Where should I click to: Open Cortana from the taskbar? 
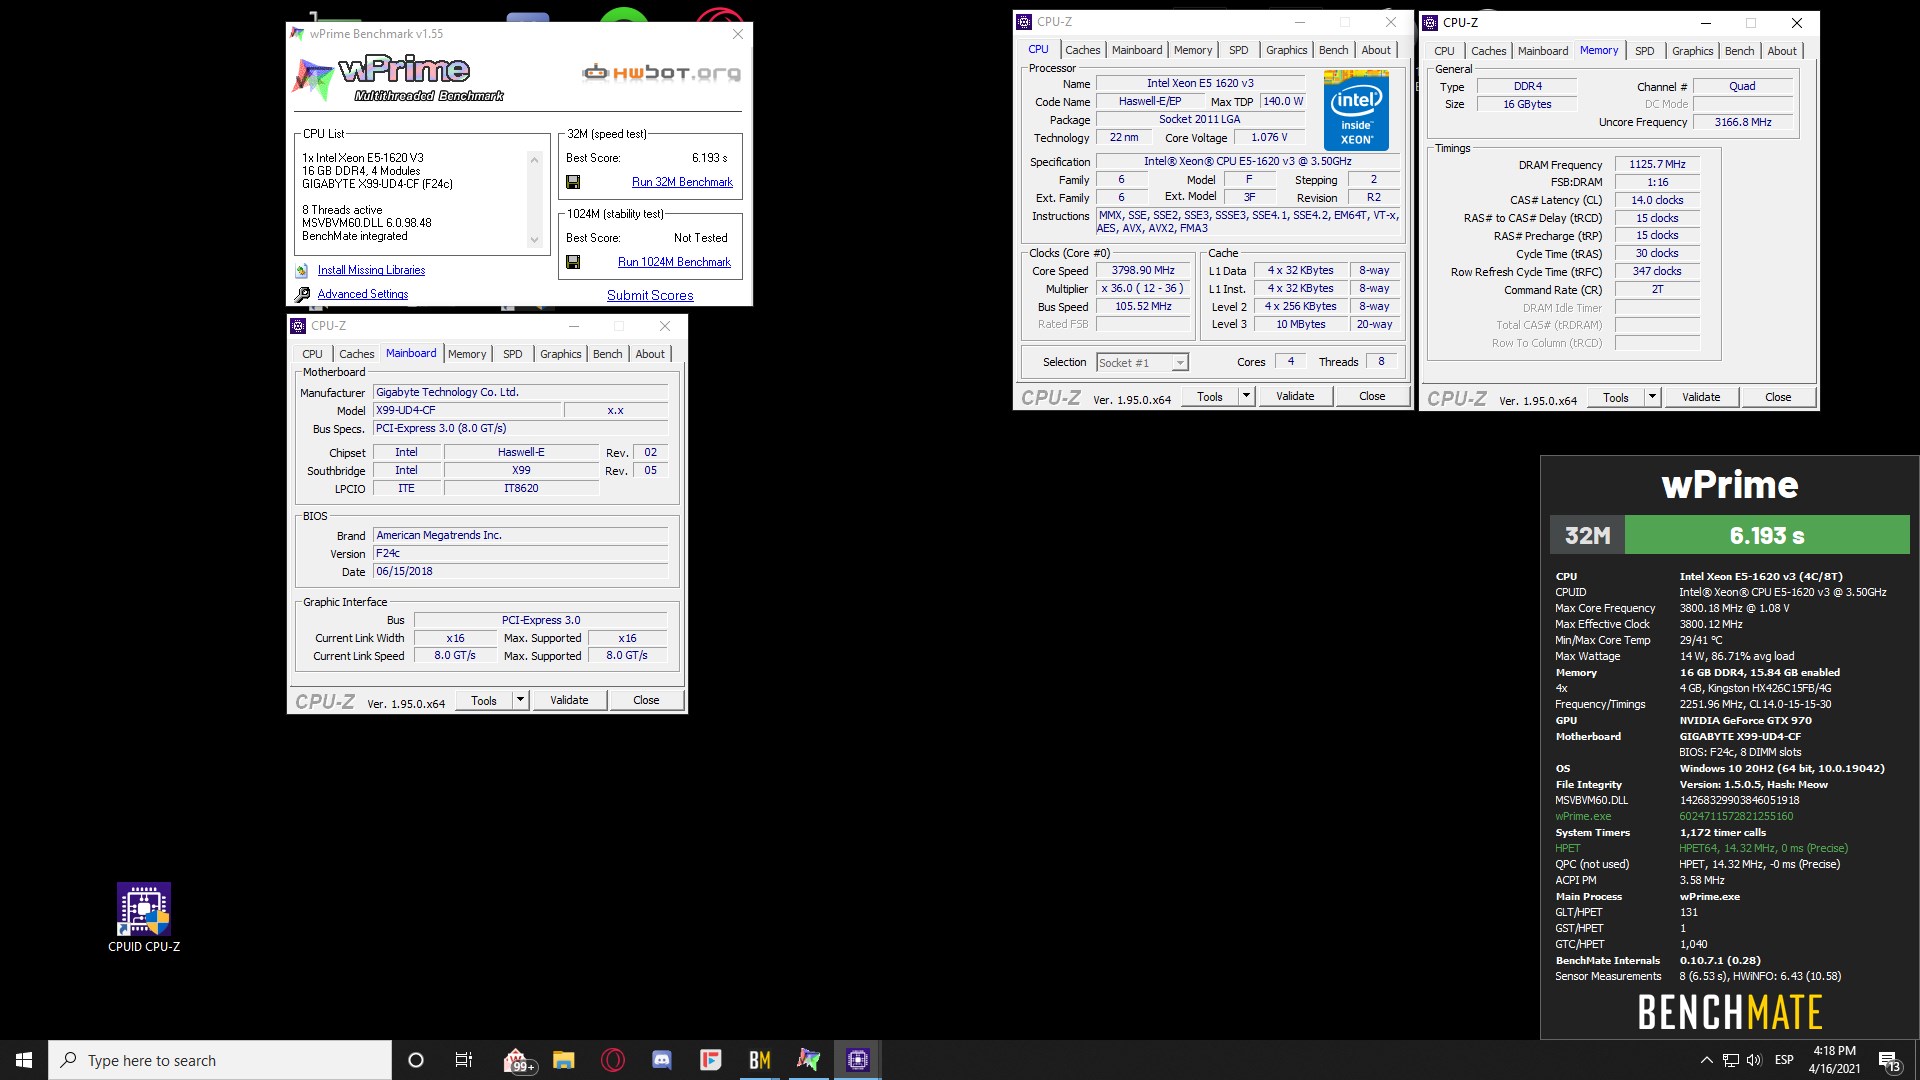416,1060
